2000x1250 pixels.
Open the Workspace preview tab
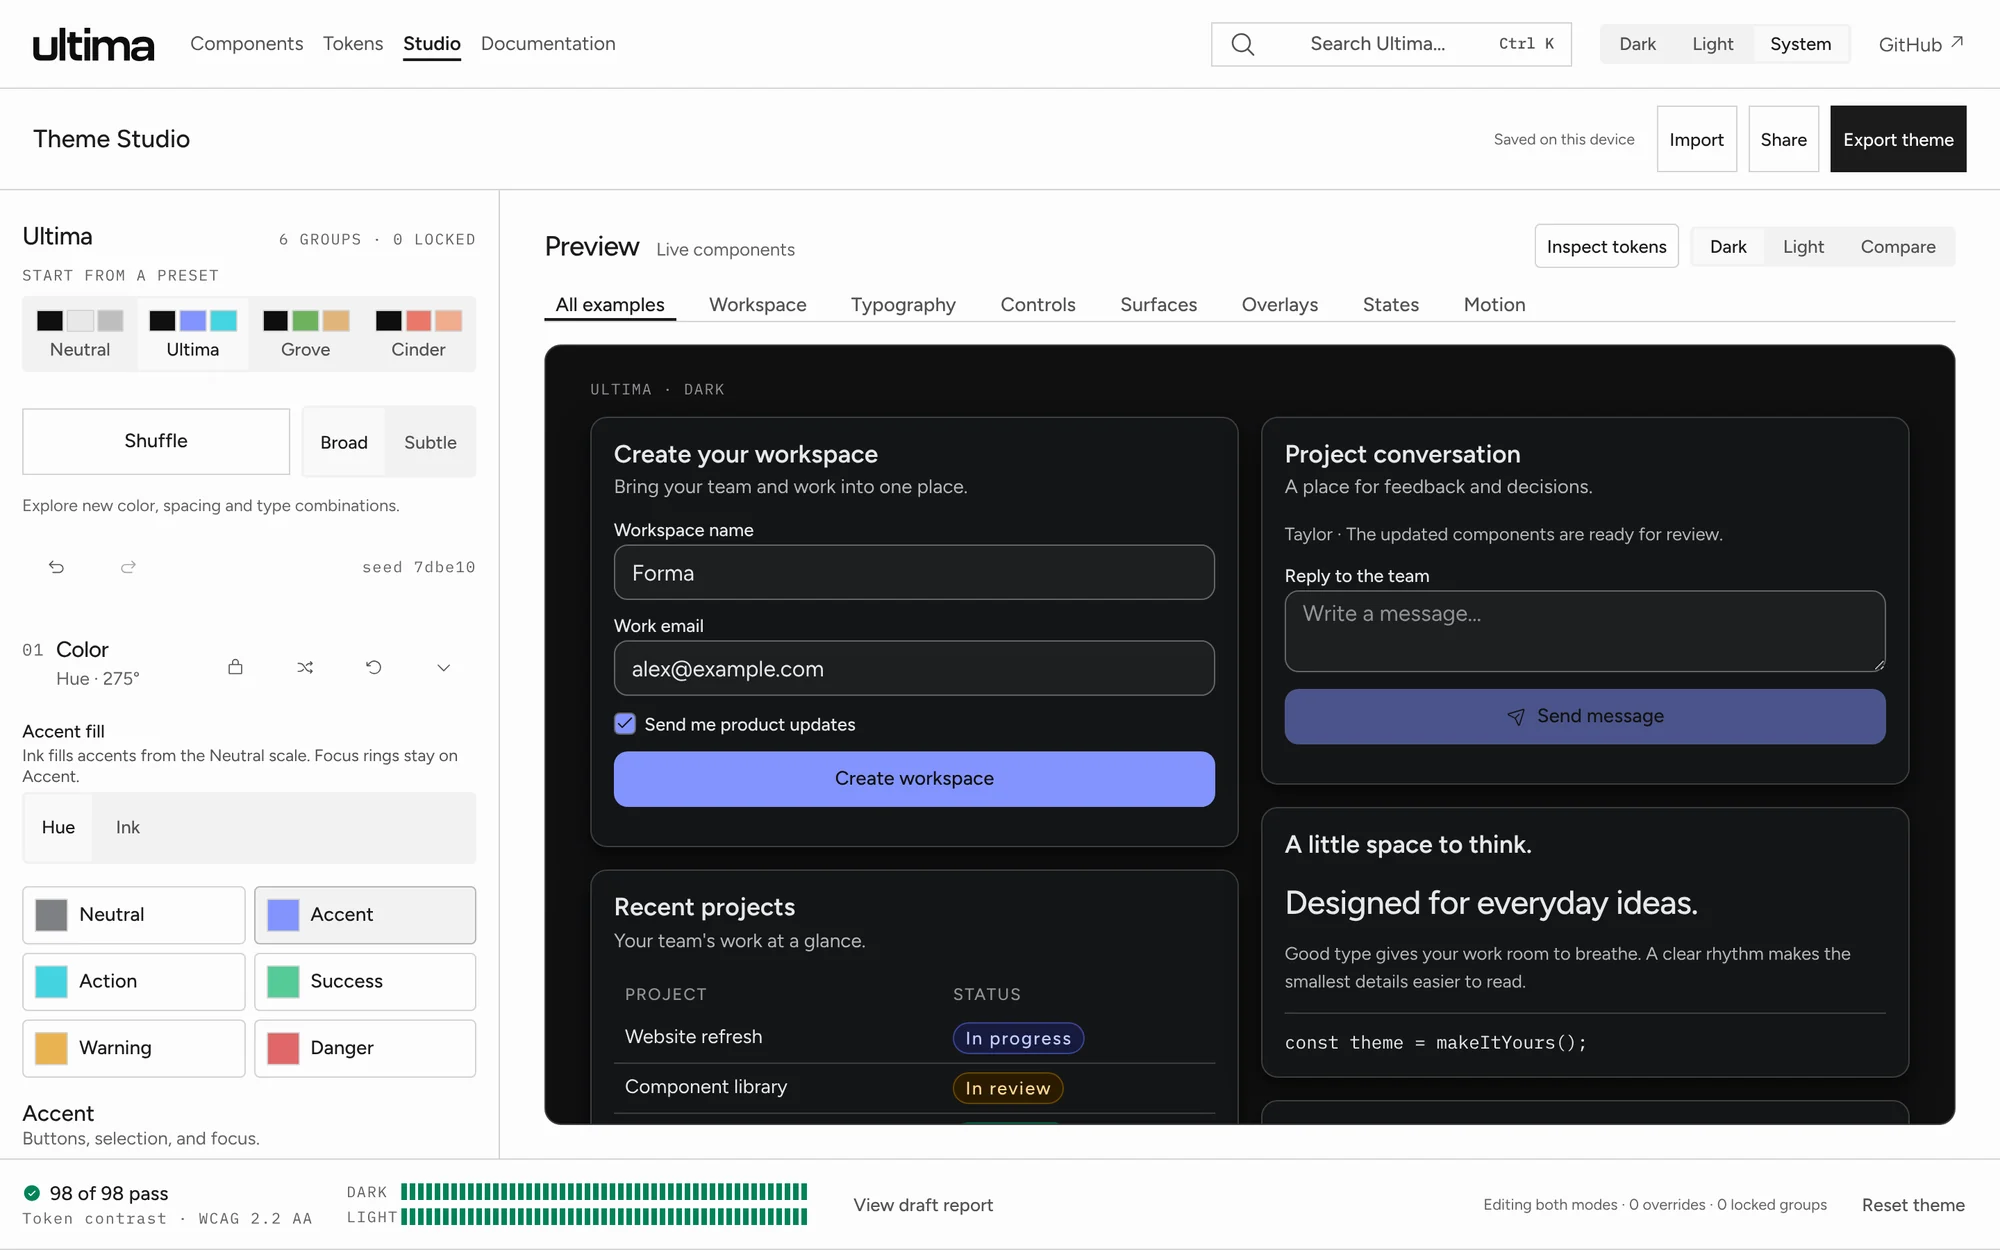click(x=757, y=304)
